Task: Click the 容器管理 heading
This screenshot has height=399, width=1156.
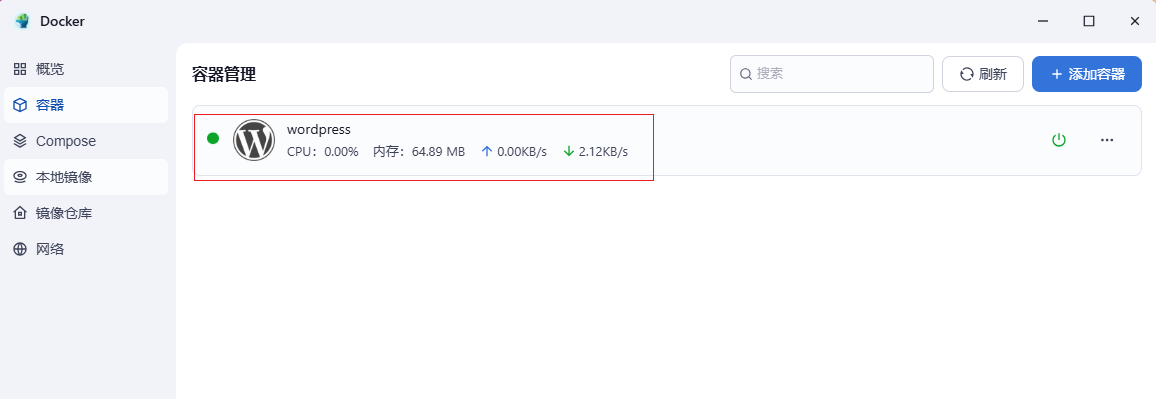Action: point(224,74)
